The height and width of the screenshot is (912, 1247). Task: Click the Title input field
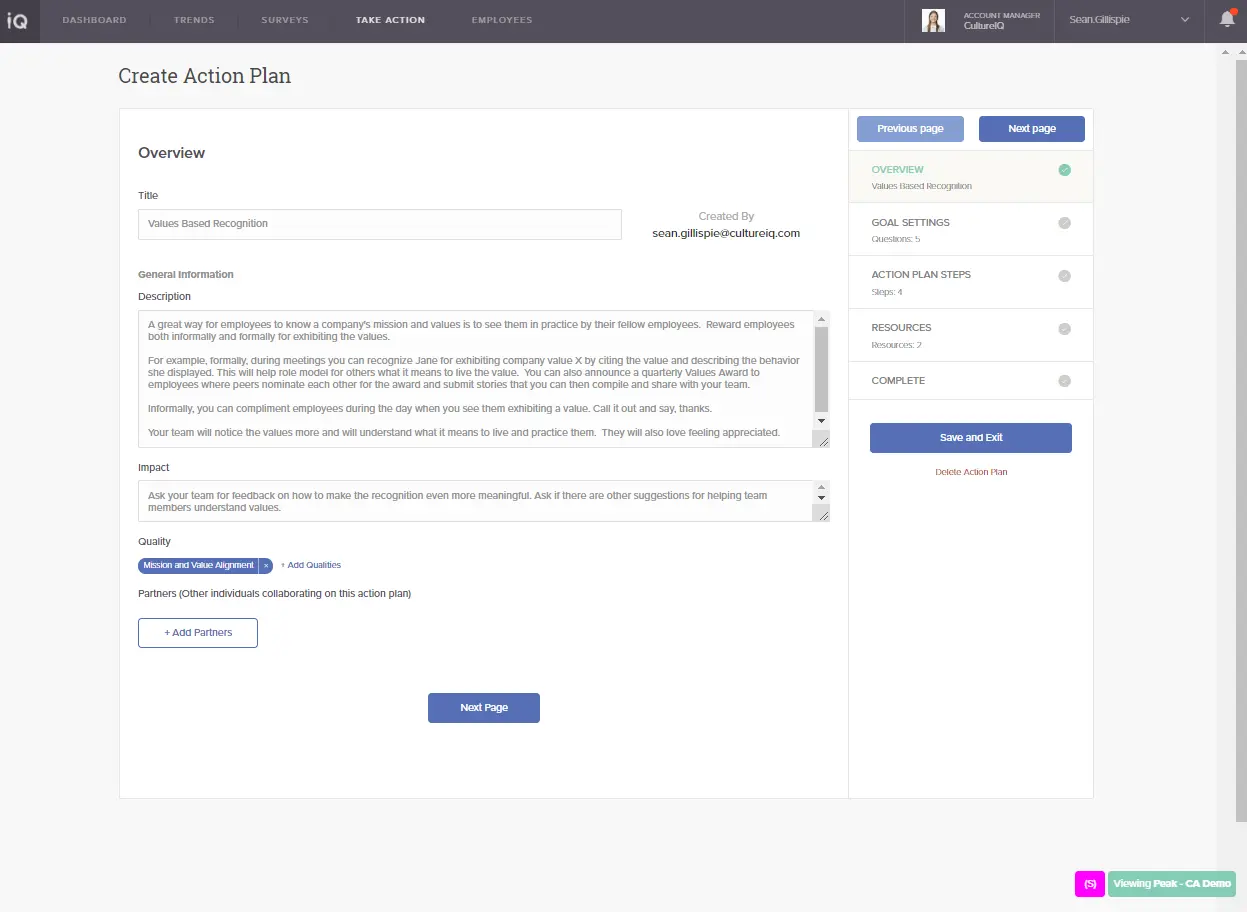click(x=379, y=224)
